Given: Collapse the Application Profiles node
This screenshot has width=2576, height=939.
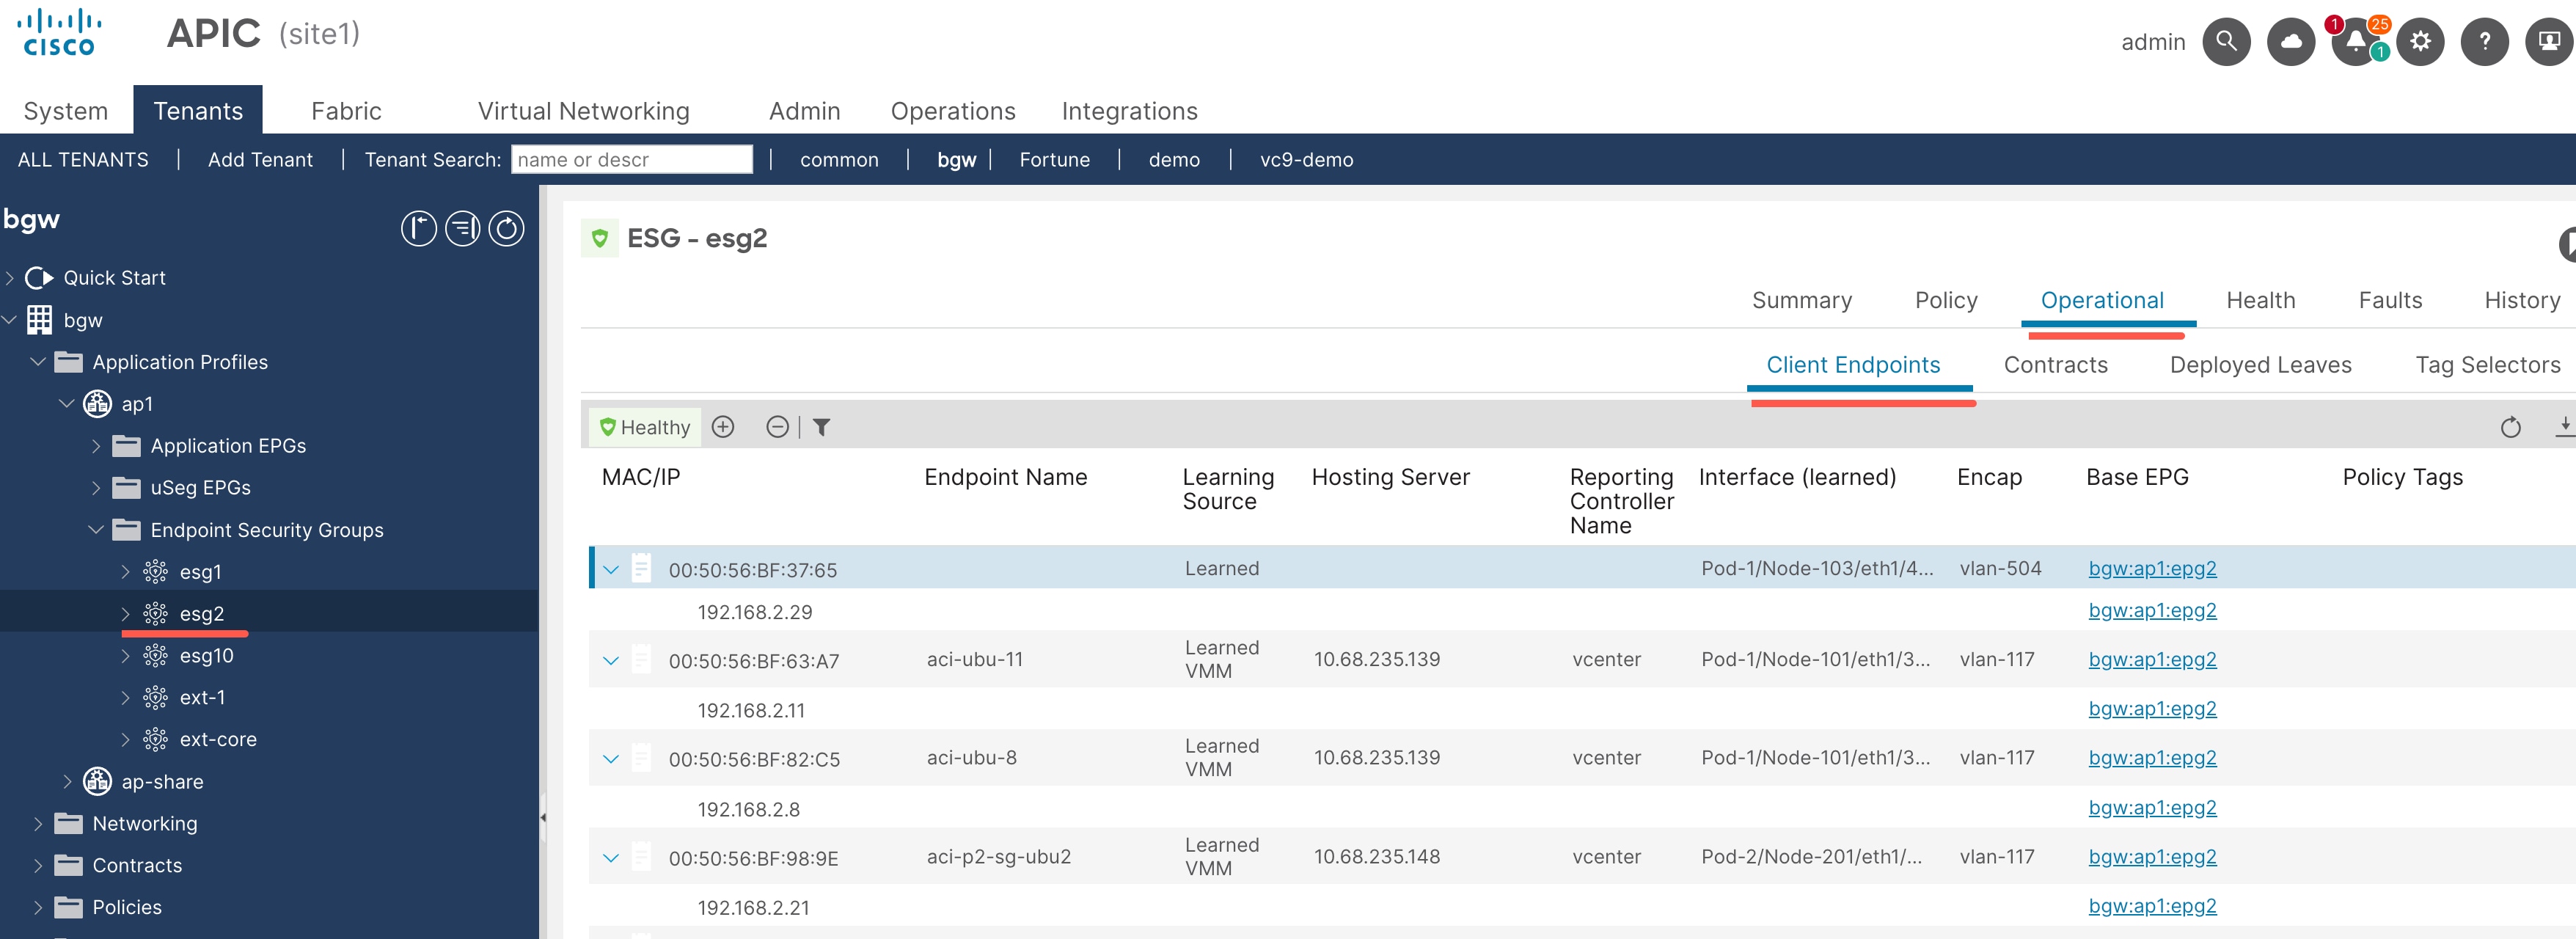Looking at the screenshot, I should [38, 362].
